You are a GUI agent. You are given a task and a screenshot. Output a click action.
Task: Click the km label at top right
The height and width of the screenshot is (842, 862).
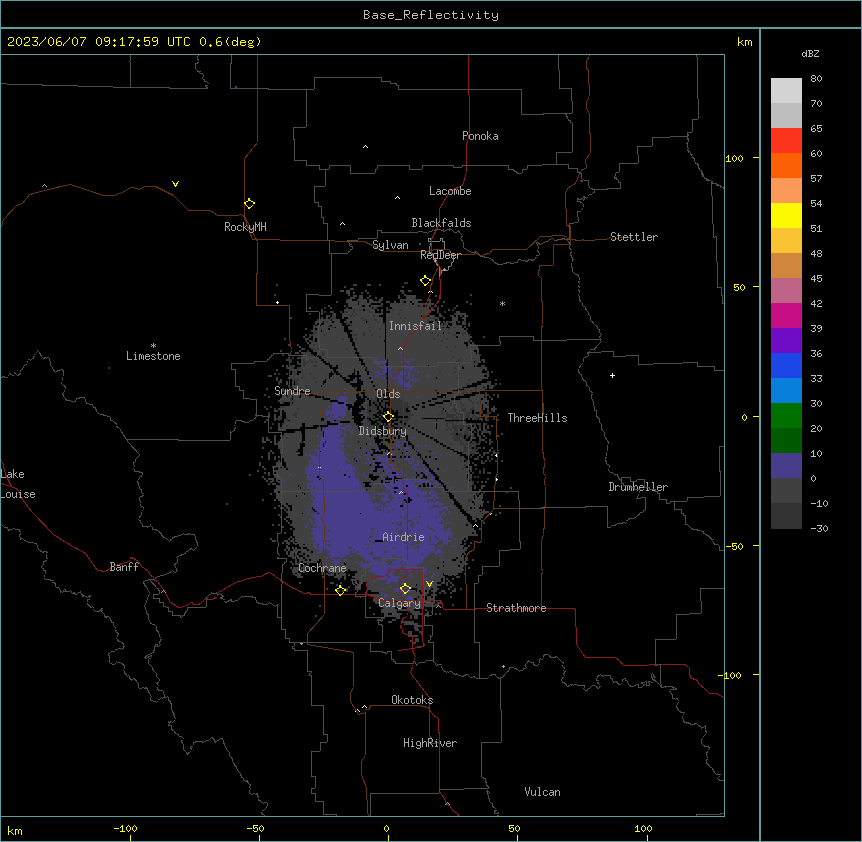click(745, 42)
